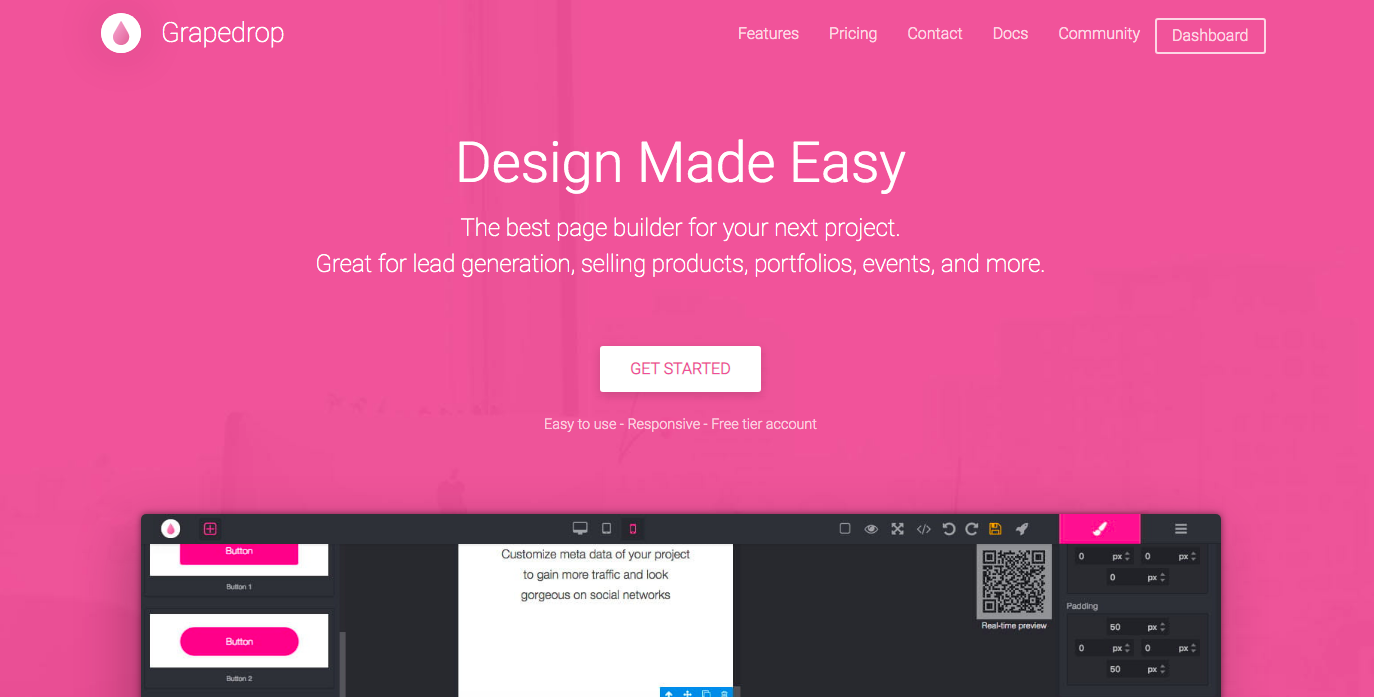The image size is (1374, 697).
Task: Switch to mobile device preview
Action: (x=632, y=529)
